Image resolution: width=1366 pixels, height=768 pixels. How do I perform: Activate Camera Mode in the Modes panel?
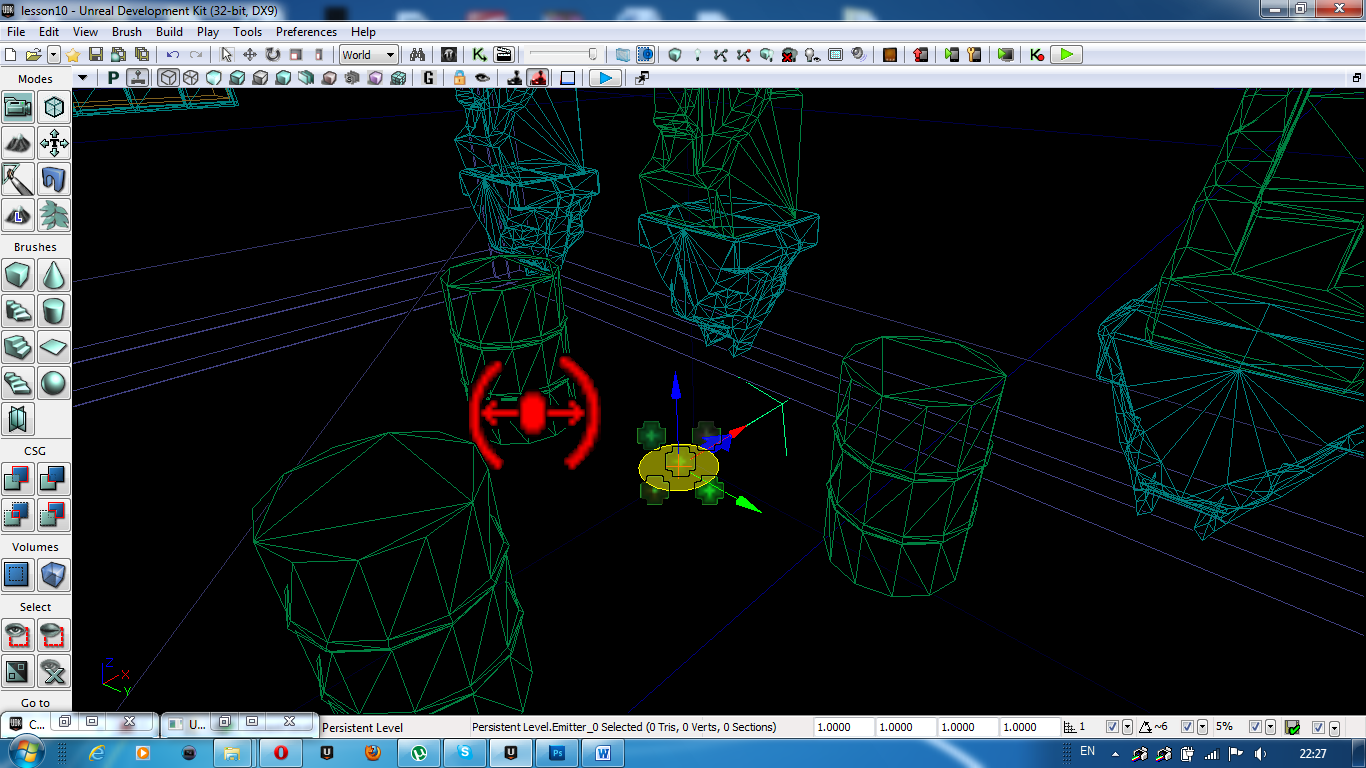[19, 107]
